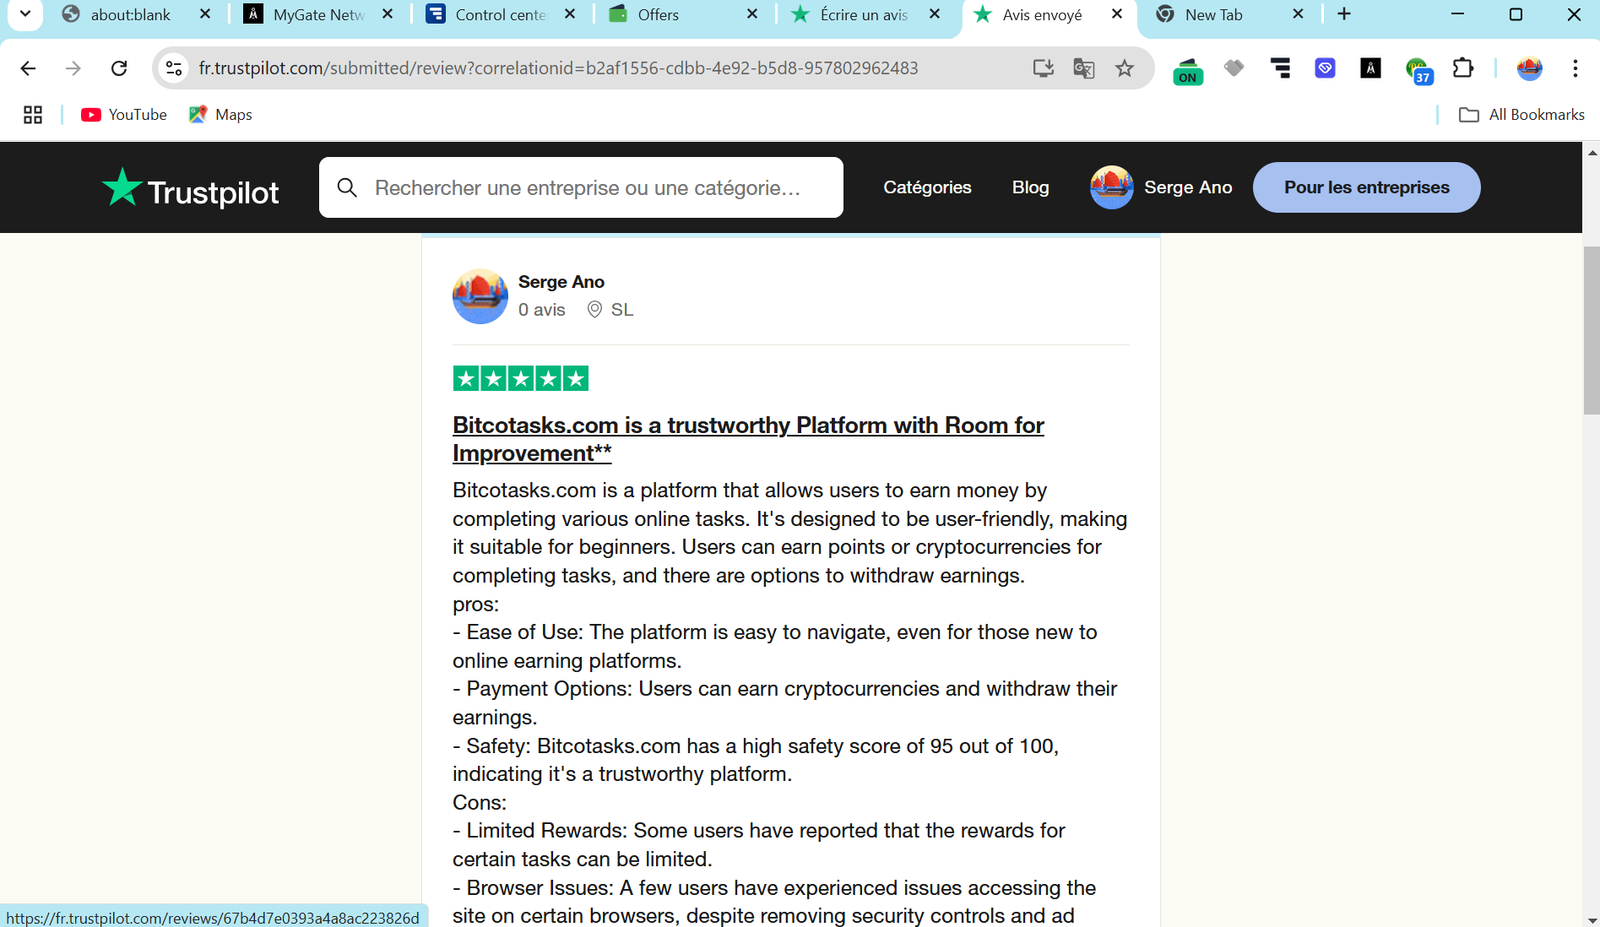Open the YouTube bookmark
This screenshot has height=927, width=1600.
coord(124,115)
